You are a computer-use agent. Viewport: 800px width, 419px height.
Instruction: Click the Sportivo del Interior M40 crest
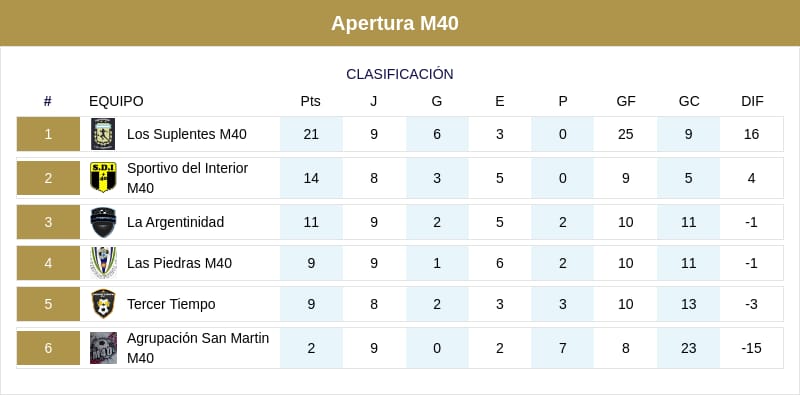(x=103, y=178)
